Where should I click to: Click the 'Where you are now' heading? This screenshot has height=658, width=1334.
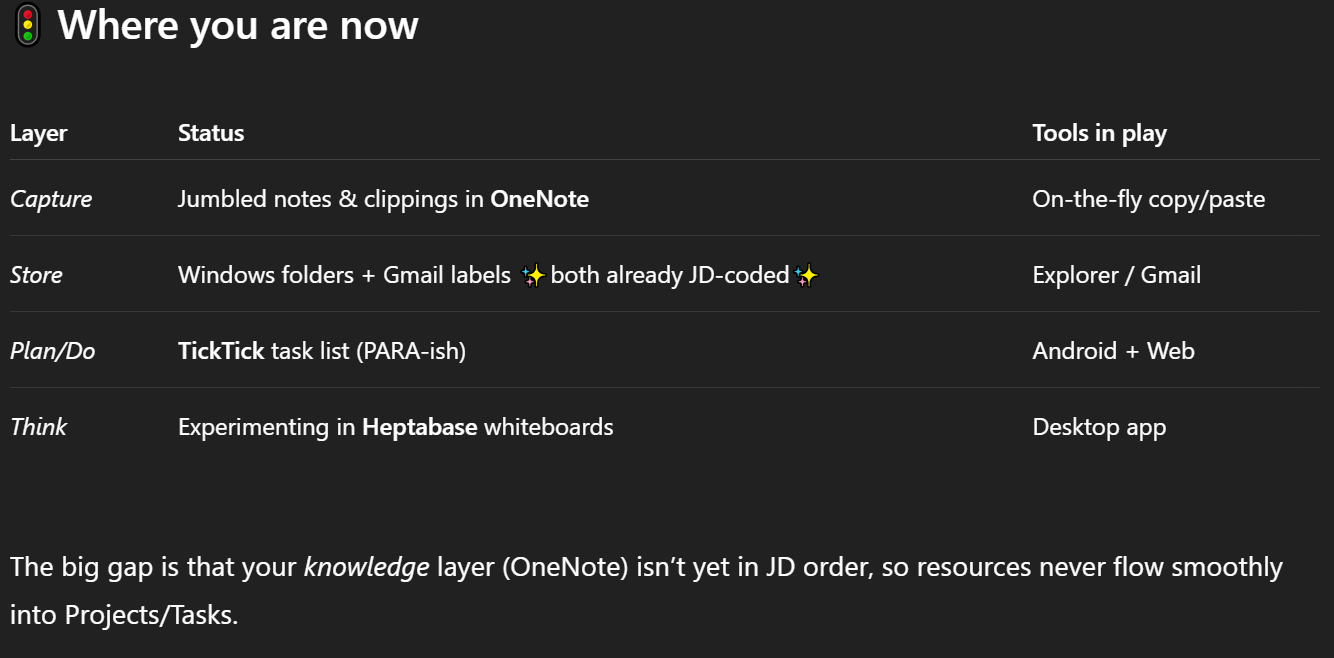coord(238,25)
